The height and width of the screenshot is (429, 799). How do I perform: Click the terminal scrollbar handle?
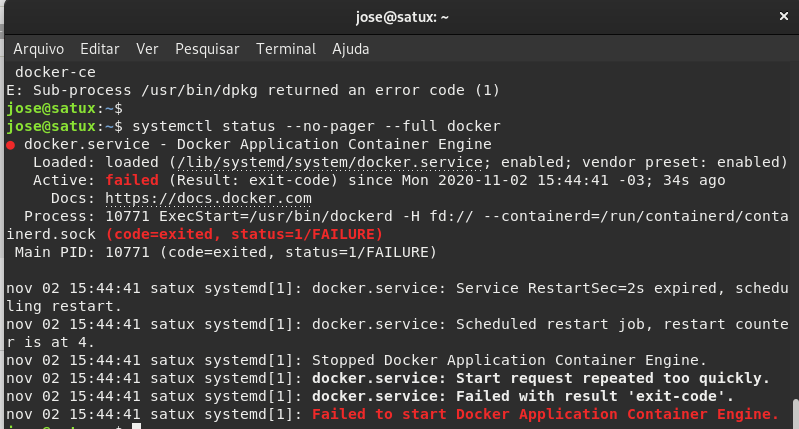[796, 414]
